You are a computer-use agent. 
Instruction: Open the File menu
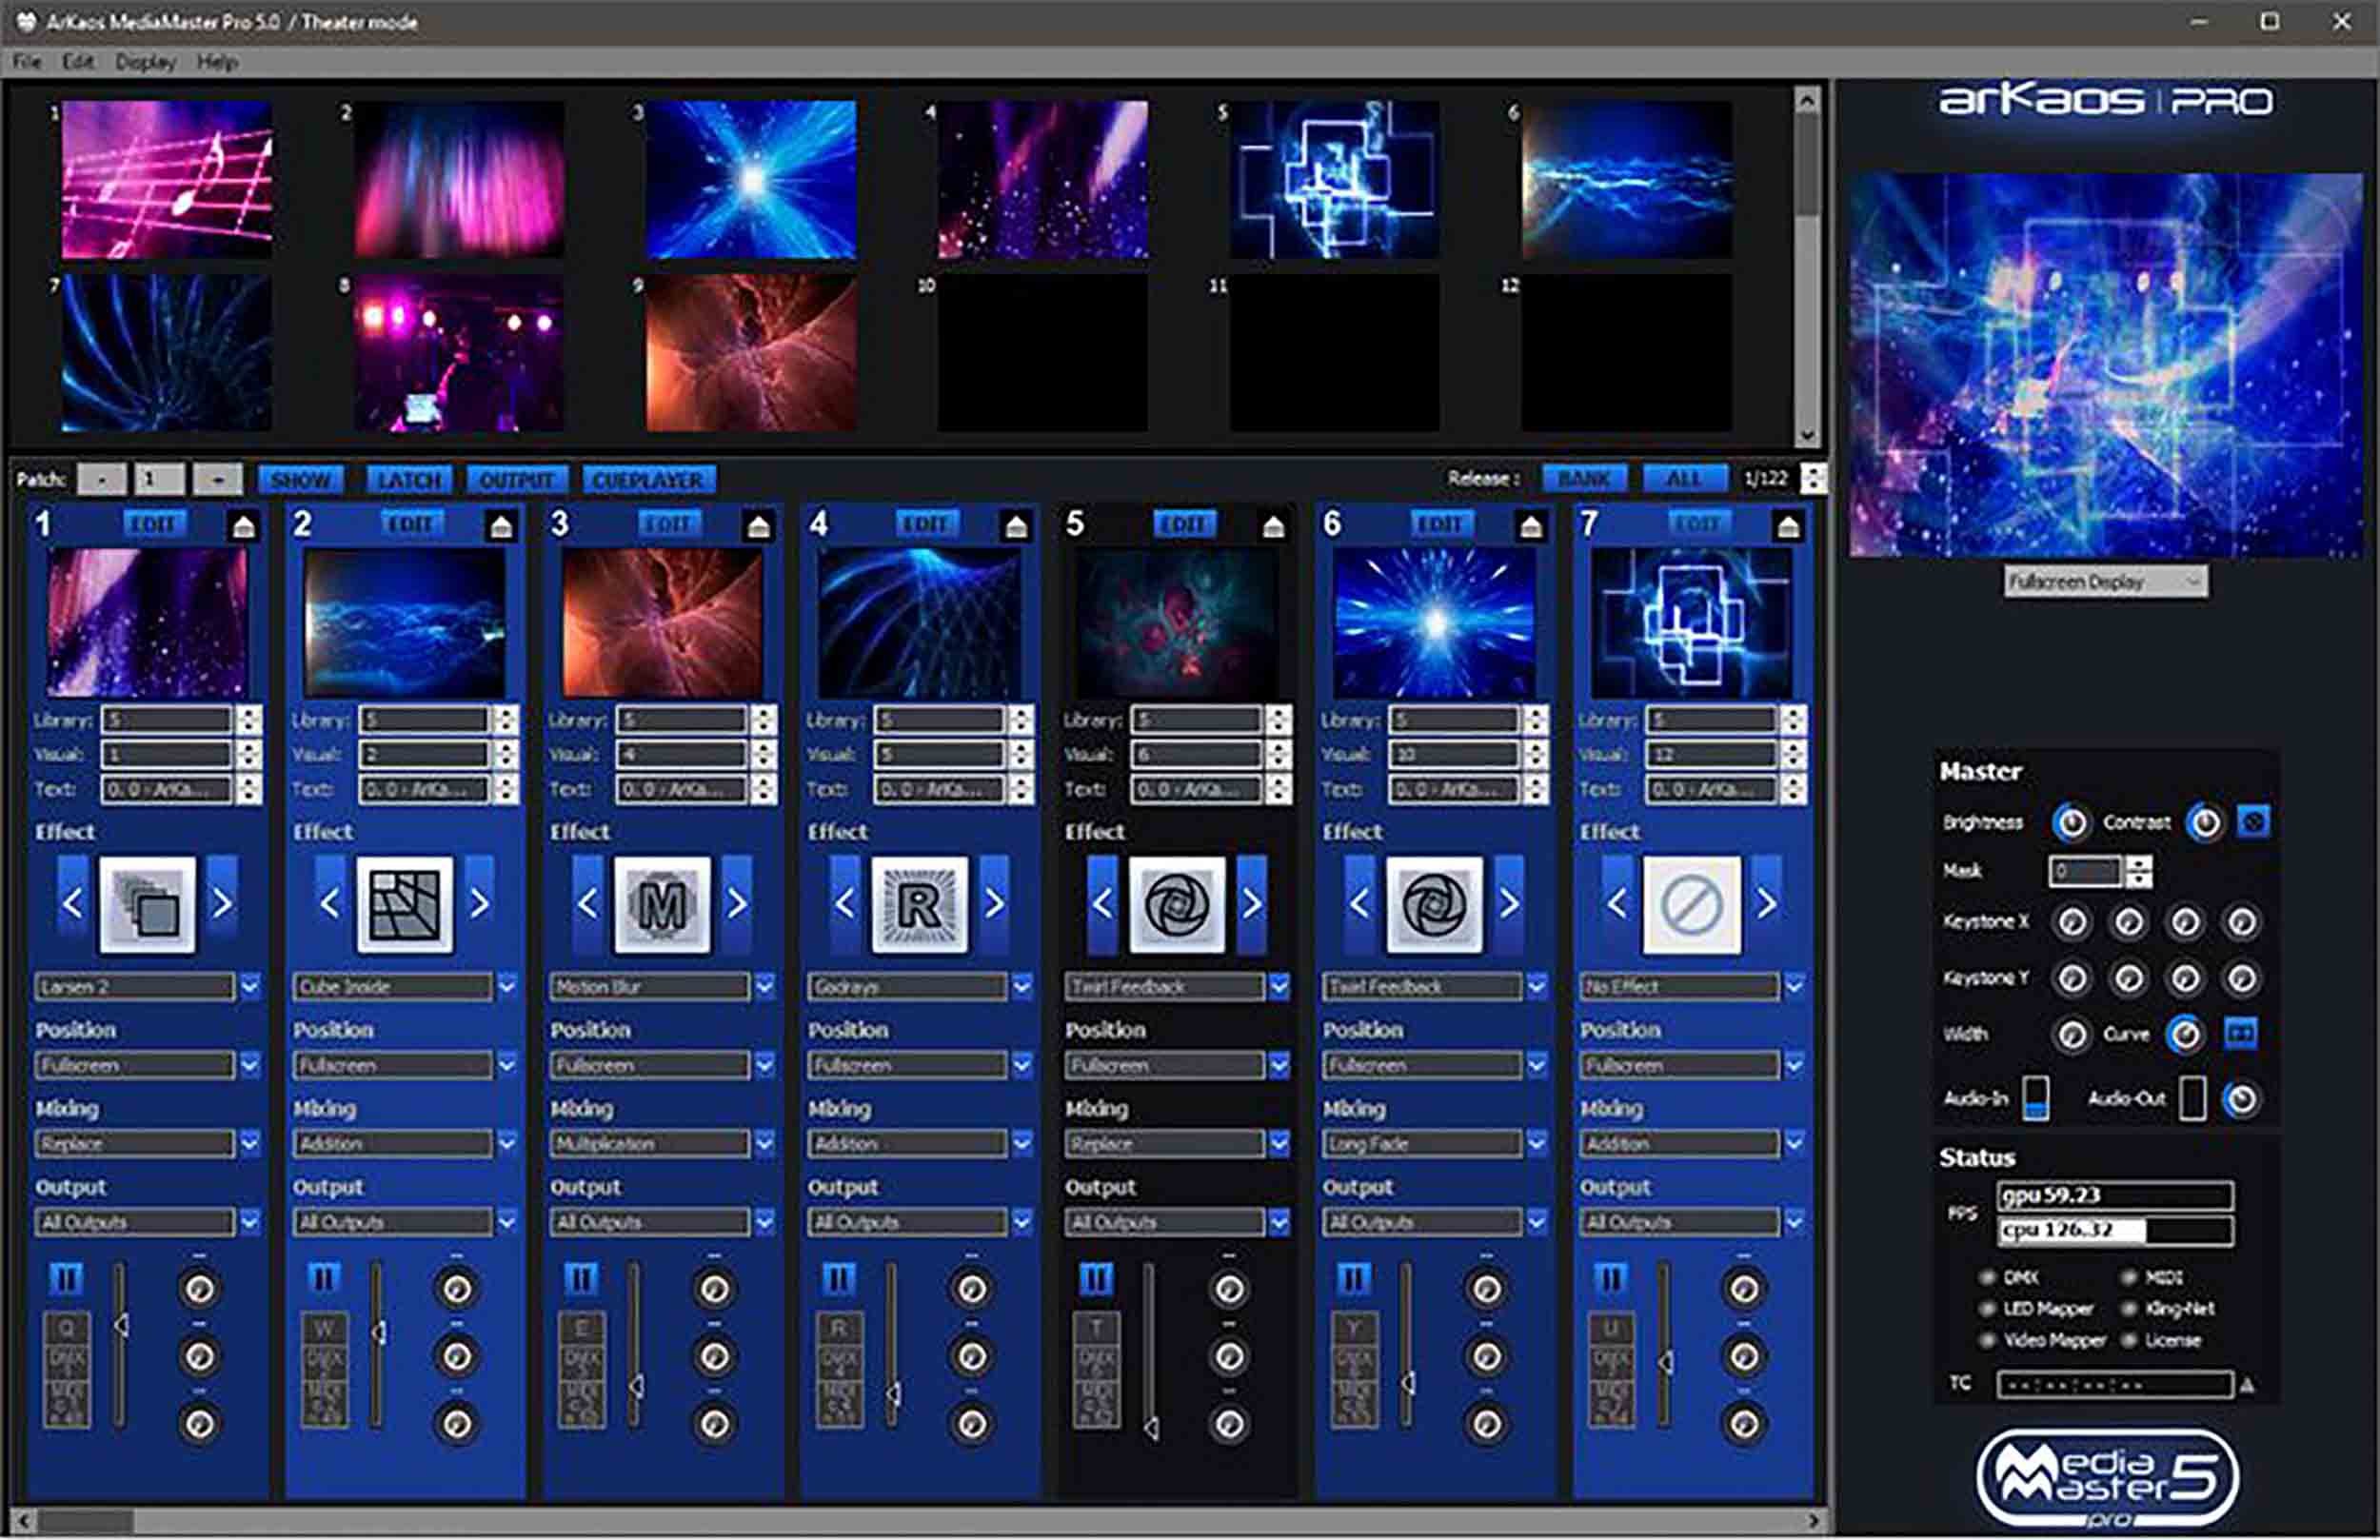[25, 62]
